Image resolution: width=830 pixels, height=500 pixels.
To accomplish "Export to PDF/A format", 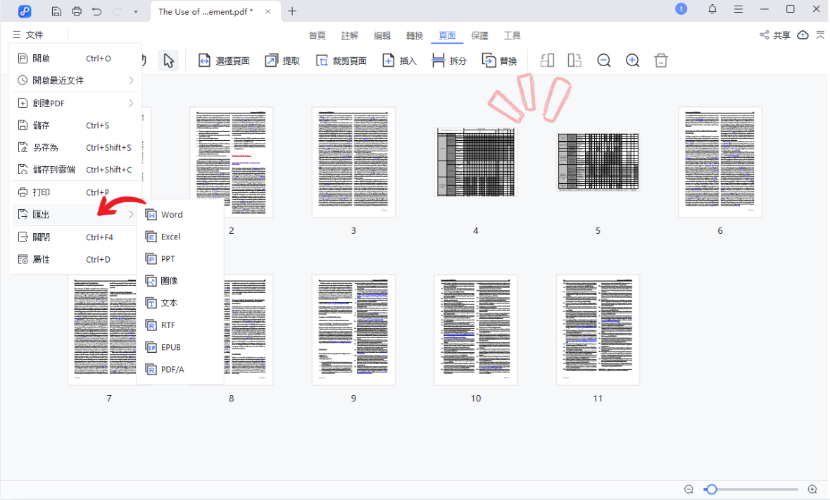I will coord(180,370).
